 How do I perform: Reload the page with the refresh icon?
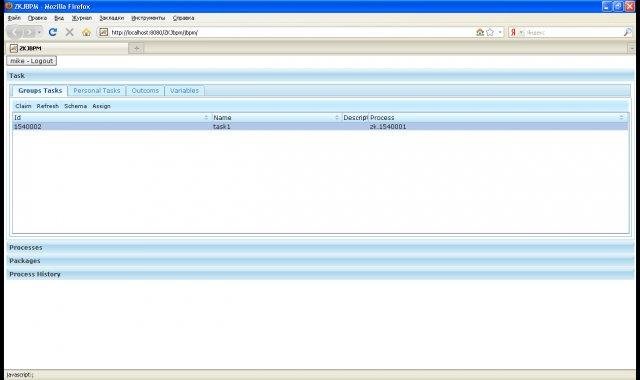[53, 32]
